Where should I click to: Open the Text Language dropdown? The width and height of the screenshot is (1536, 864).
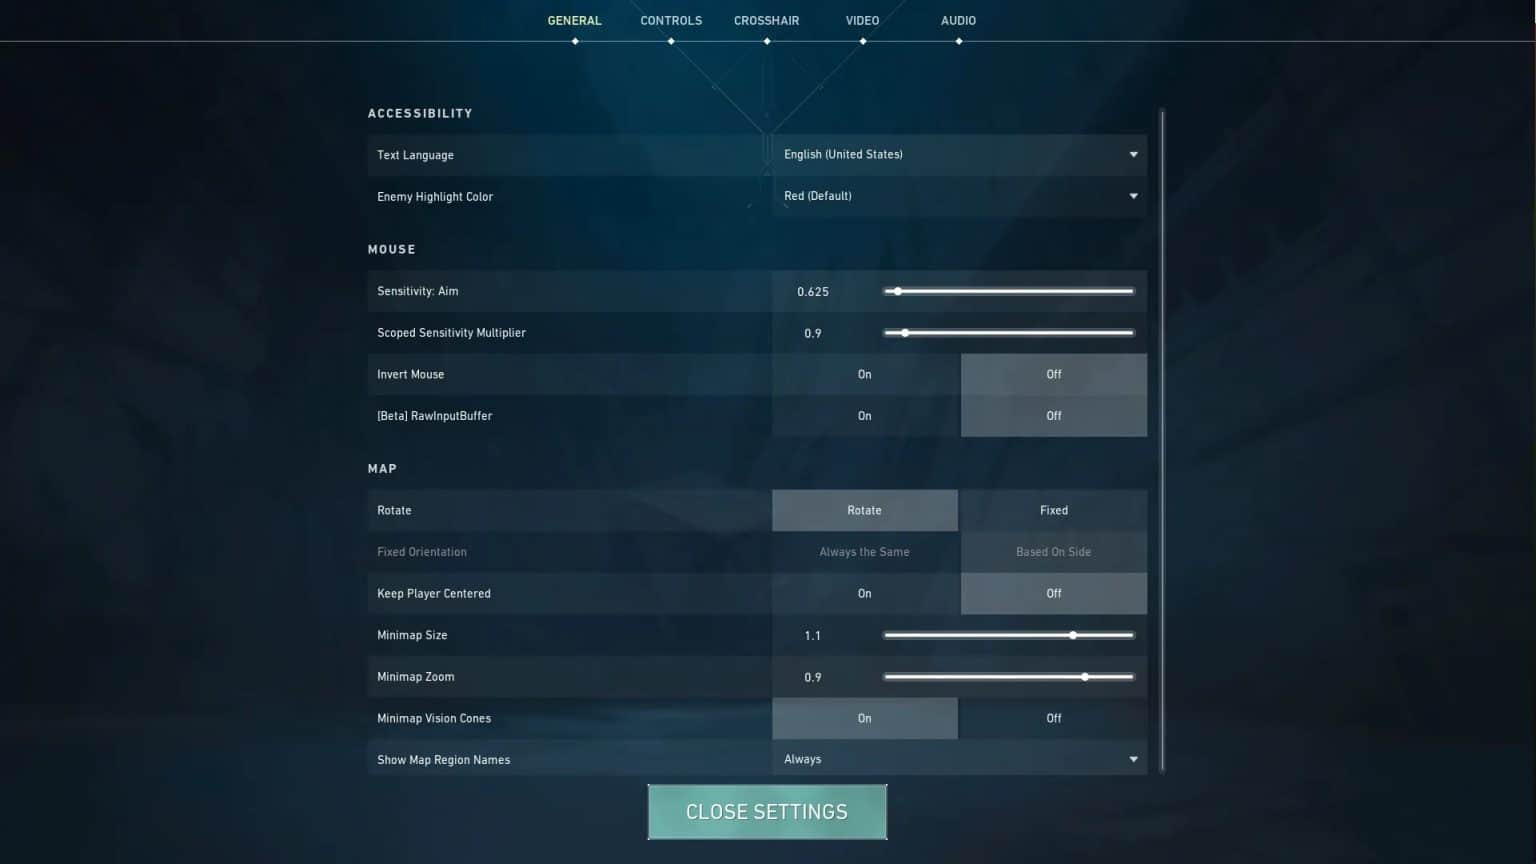(958, 154)
